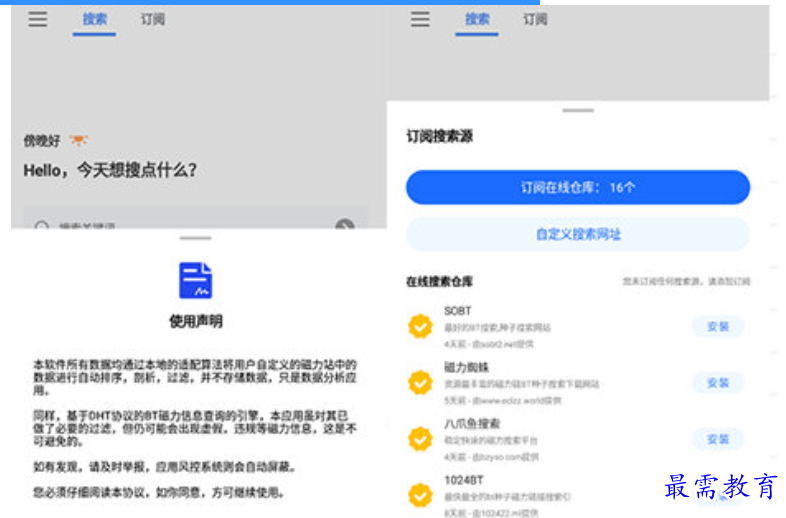Click the 八爪鱼搜索 source title
This screenshot has width=786, height=518.
(472, 424)
